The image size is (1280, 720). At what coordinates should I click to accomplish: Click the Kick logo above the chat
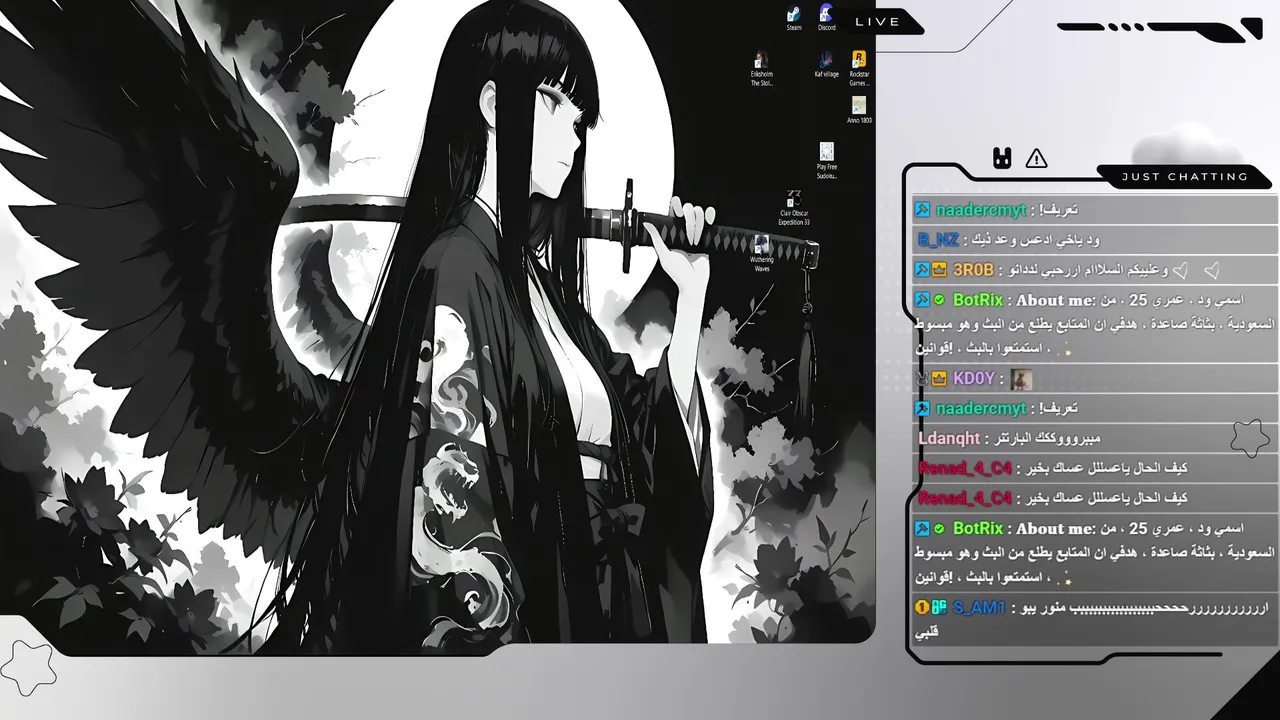pos(1002,158)
